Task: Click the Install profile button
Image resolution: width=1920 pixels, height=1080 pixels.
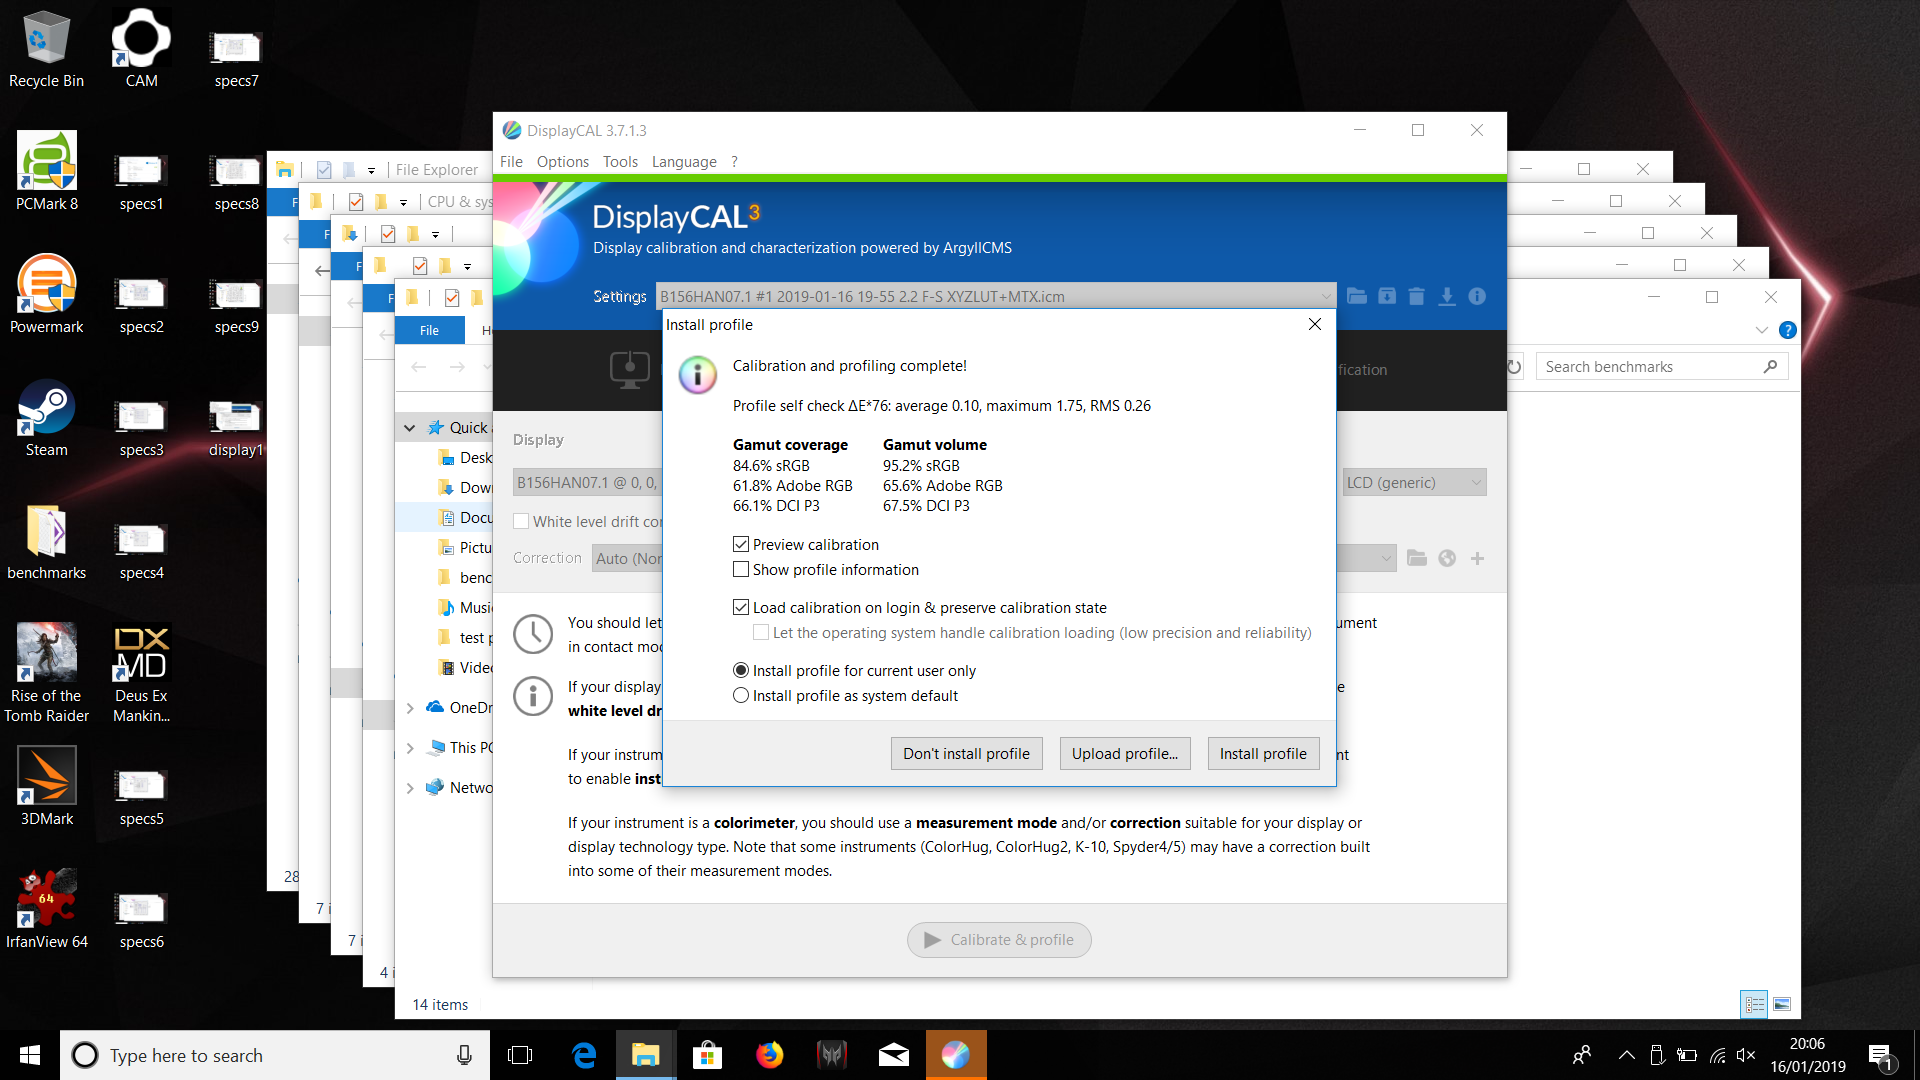Action: pyautogui.click(x=1263, y=753)
